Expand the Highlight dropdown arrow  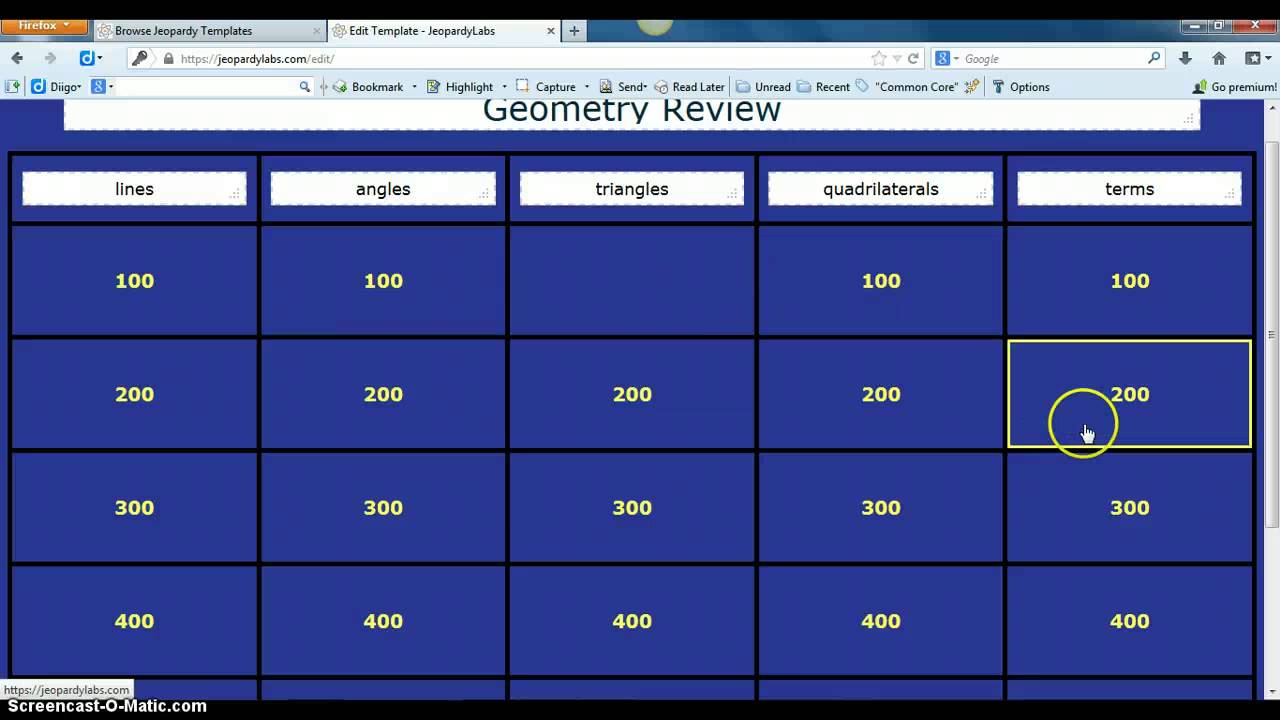(x=504, y=87)
